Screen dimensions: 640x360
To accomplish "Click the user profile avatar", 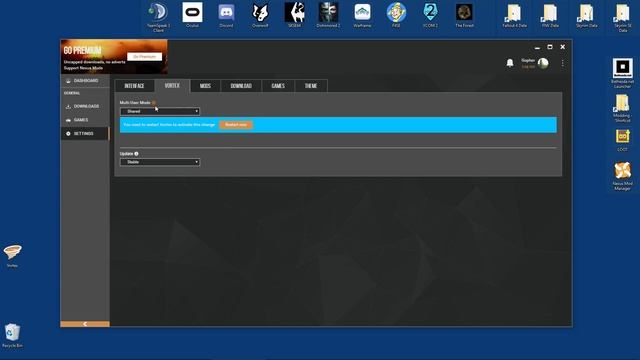I will pos(543,63).
